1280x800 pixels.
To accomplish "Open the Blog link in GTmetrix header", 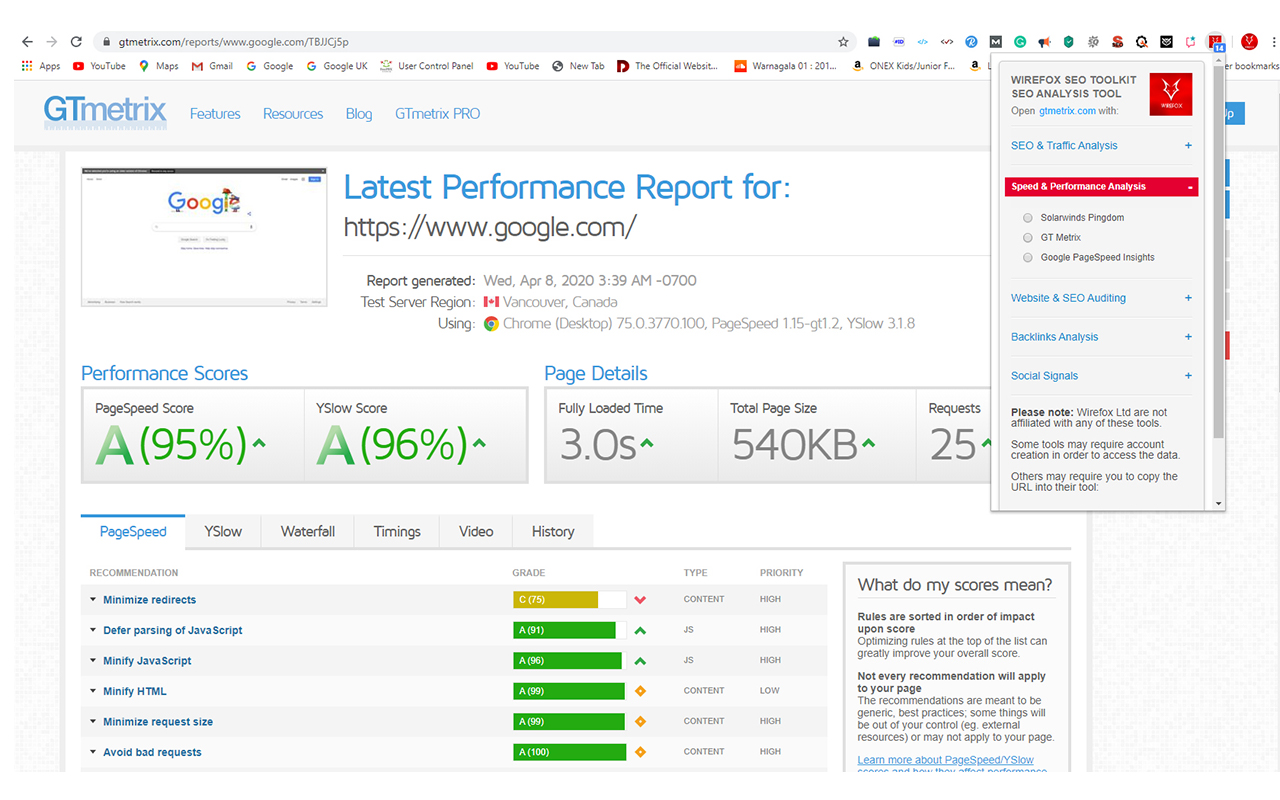I will (359, 114).
